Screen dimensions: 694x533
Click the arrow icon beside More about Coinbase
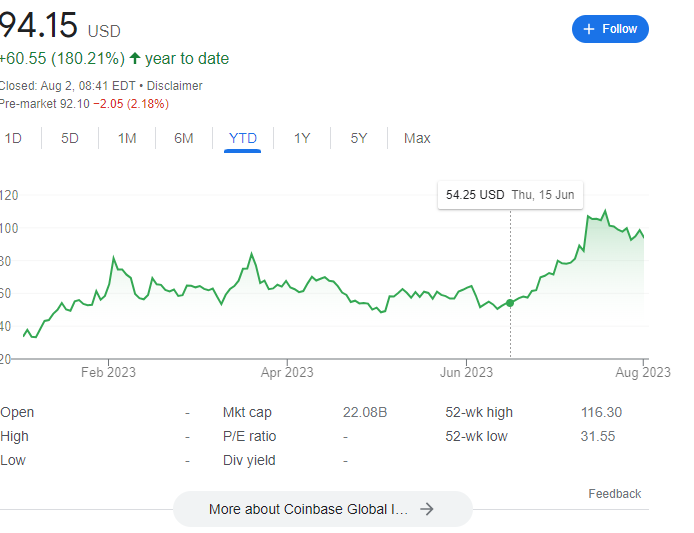[427, 509]
